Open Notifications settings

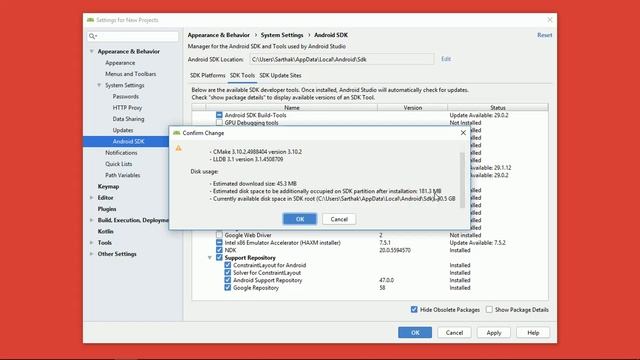click(121, 153)
